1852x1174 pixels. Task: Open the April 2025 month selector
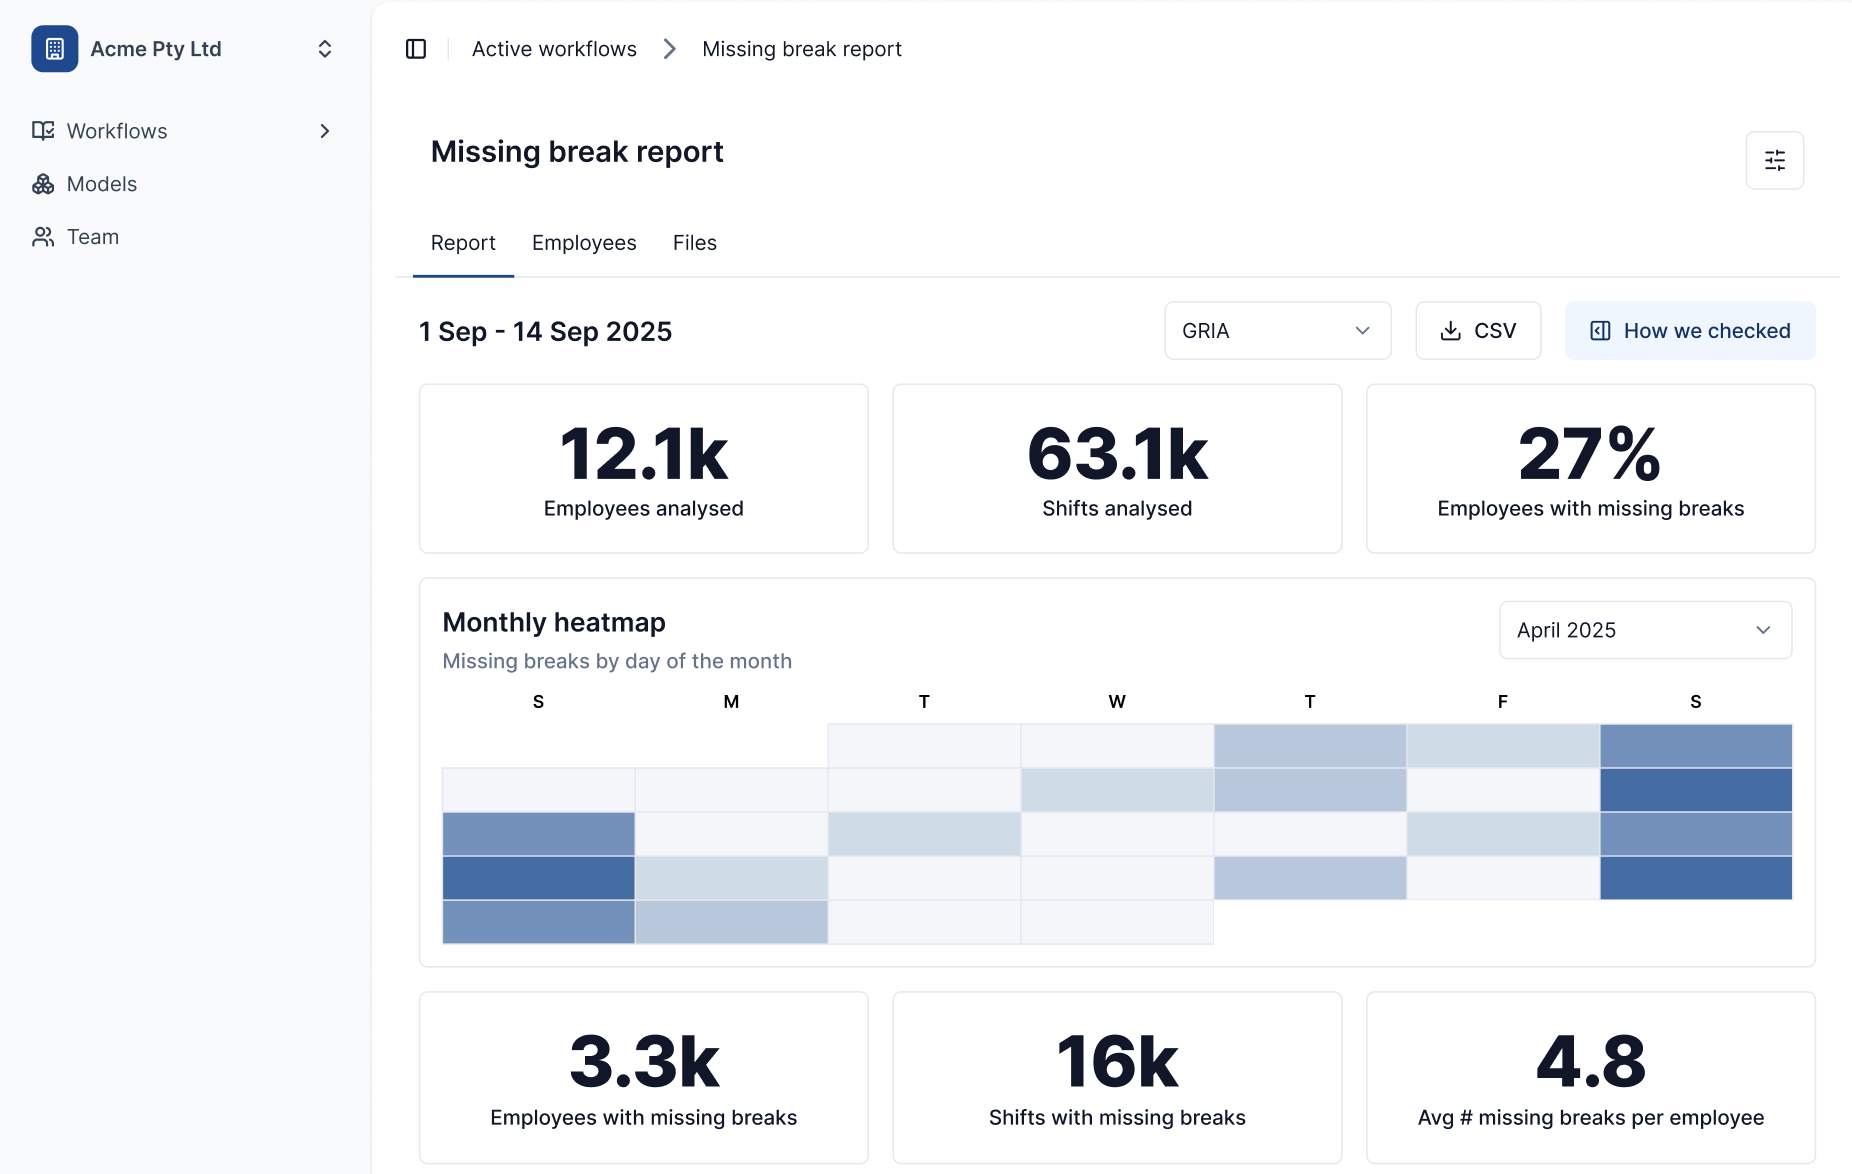[1644, 630]
